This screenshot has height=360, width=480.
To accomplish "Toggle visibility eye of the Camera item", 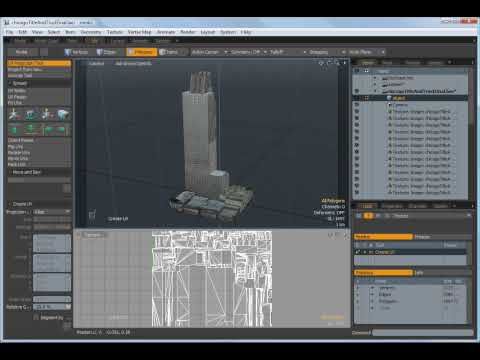I will (357, 105).
